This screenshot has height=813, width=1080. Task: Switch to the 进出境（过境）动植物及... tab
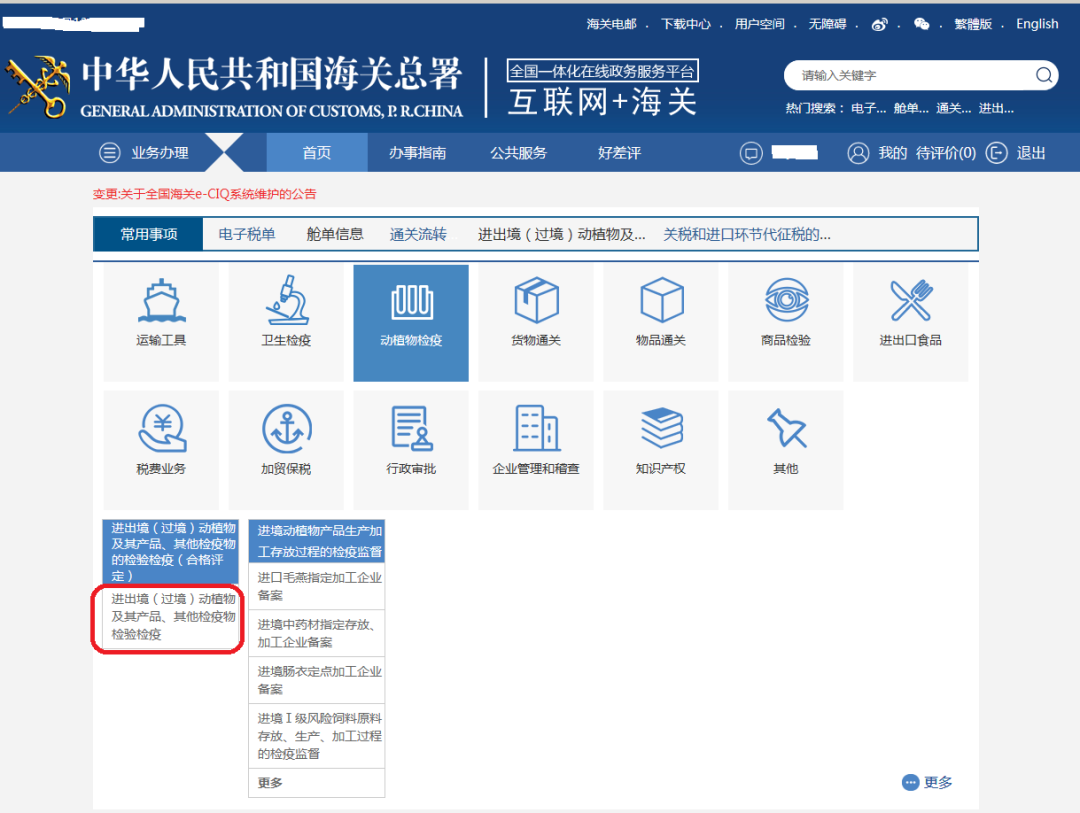point(561,234)
